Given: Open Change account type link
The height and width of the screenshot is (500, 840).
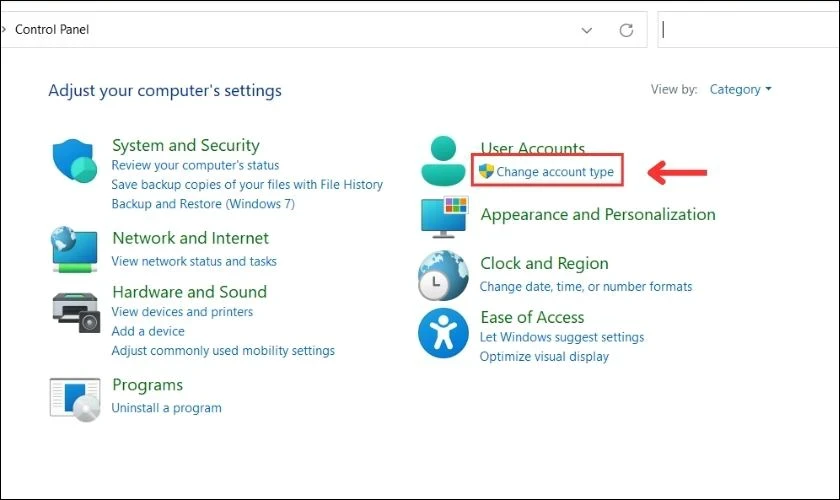Looking at the screenshot, I should pos(555,172).
